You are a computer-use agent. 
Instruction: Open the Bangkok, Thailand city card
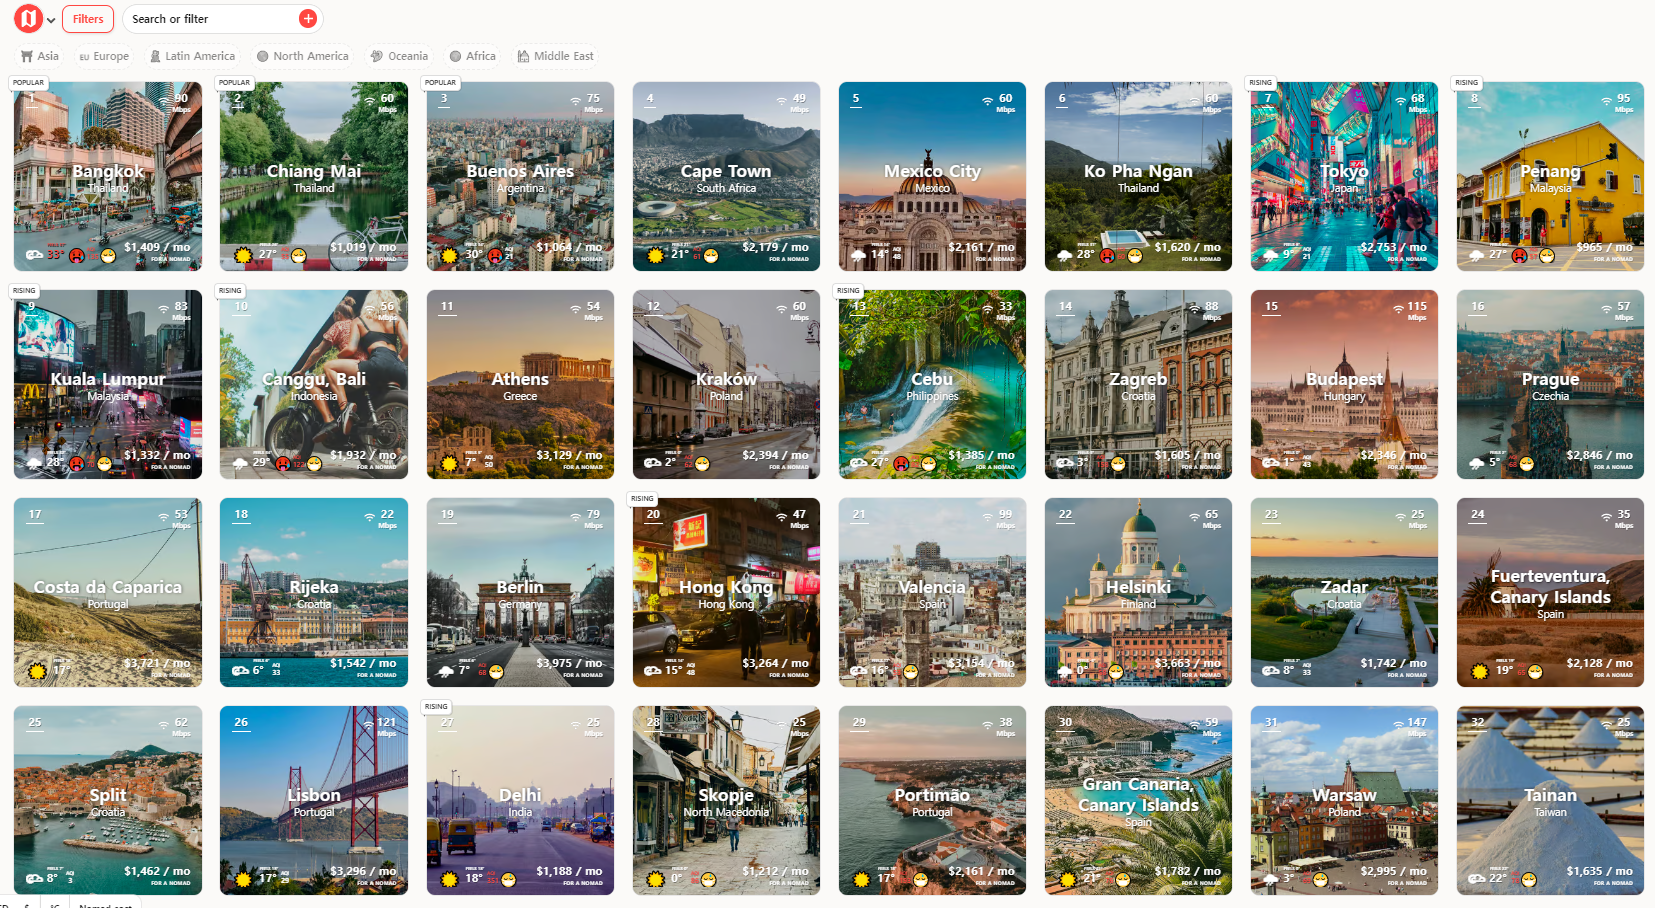pos(108,176)
